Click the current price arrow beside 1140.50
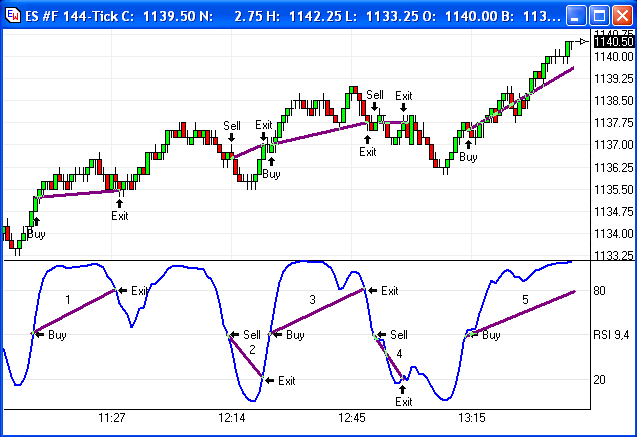637x437 pixels. pyautogui.click(x=584, y=41)
